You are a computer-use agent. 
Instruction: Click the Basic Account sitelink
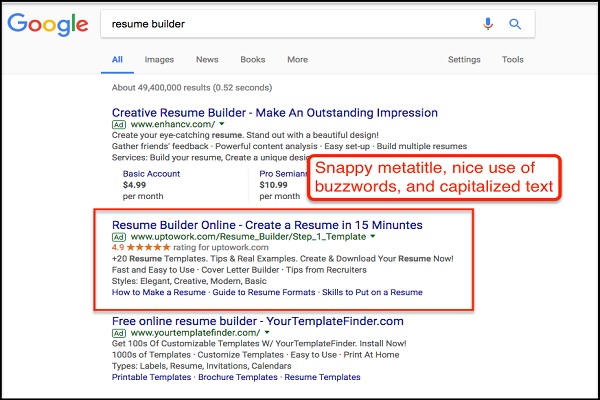point(151,174)
